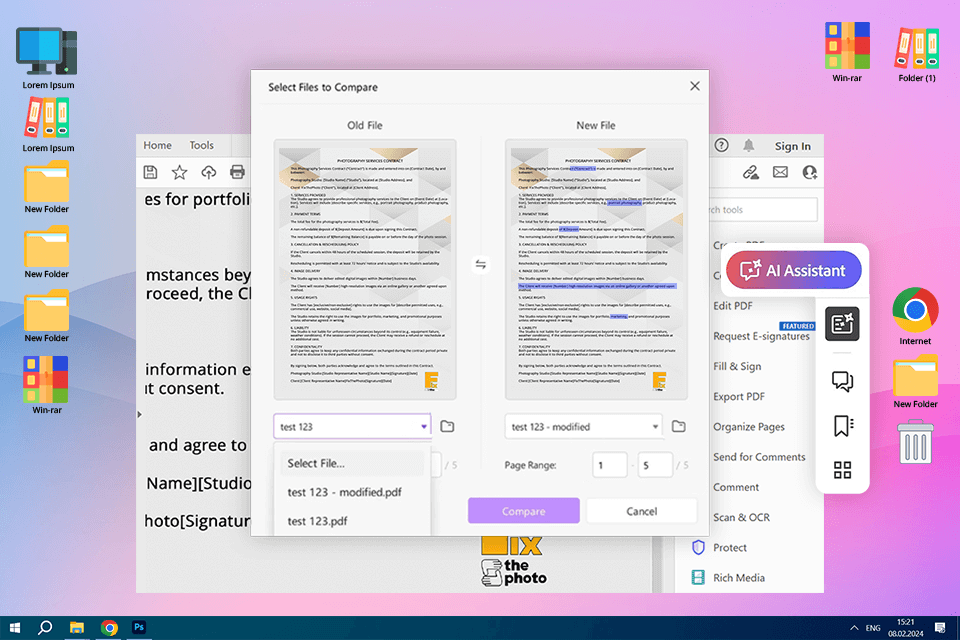Screen dimensions: 960x640
Task: Click ENG language indicator in taskbar
Action: point(873,628)
